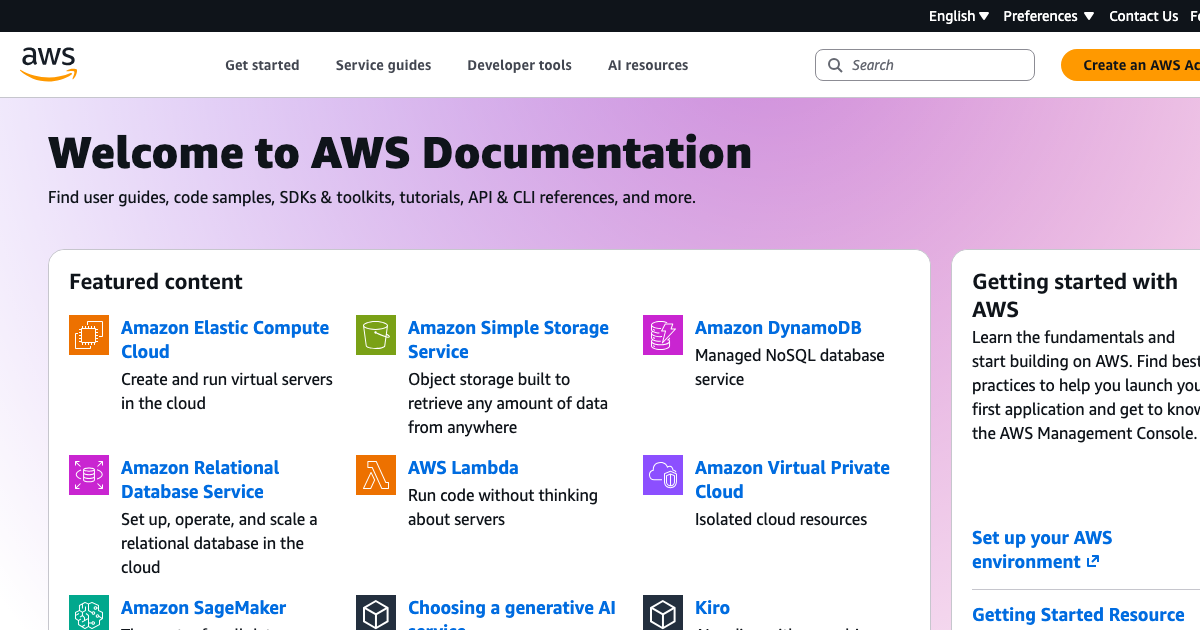Click the search magnifier icon
This screenshot has height=630, width=1200.
pos(835,64)
